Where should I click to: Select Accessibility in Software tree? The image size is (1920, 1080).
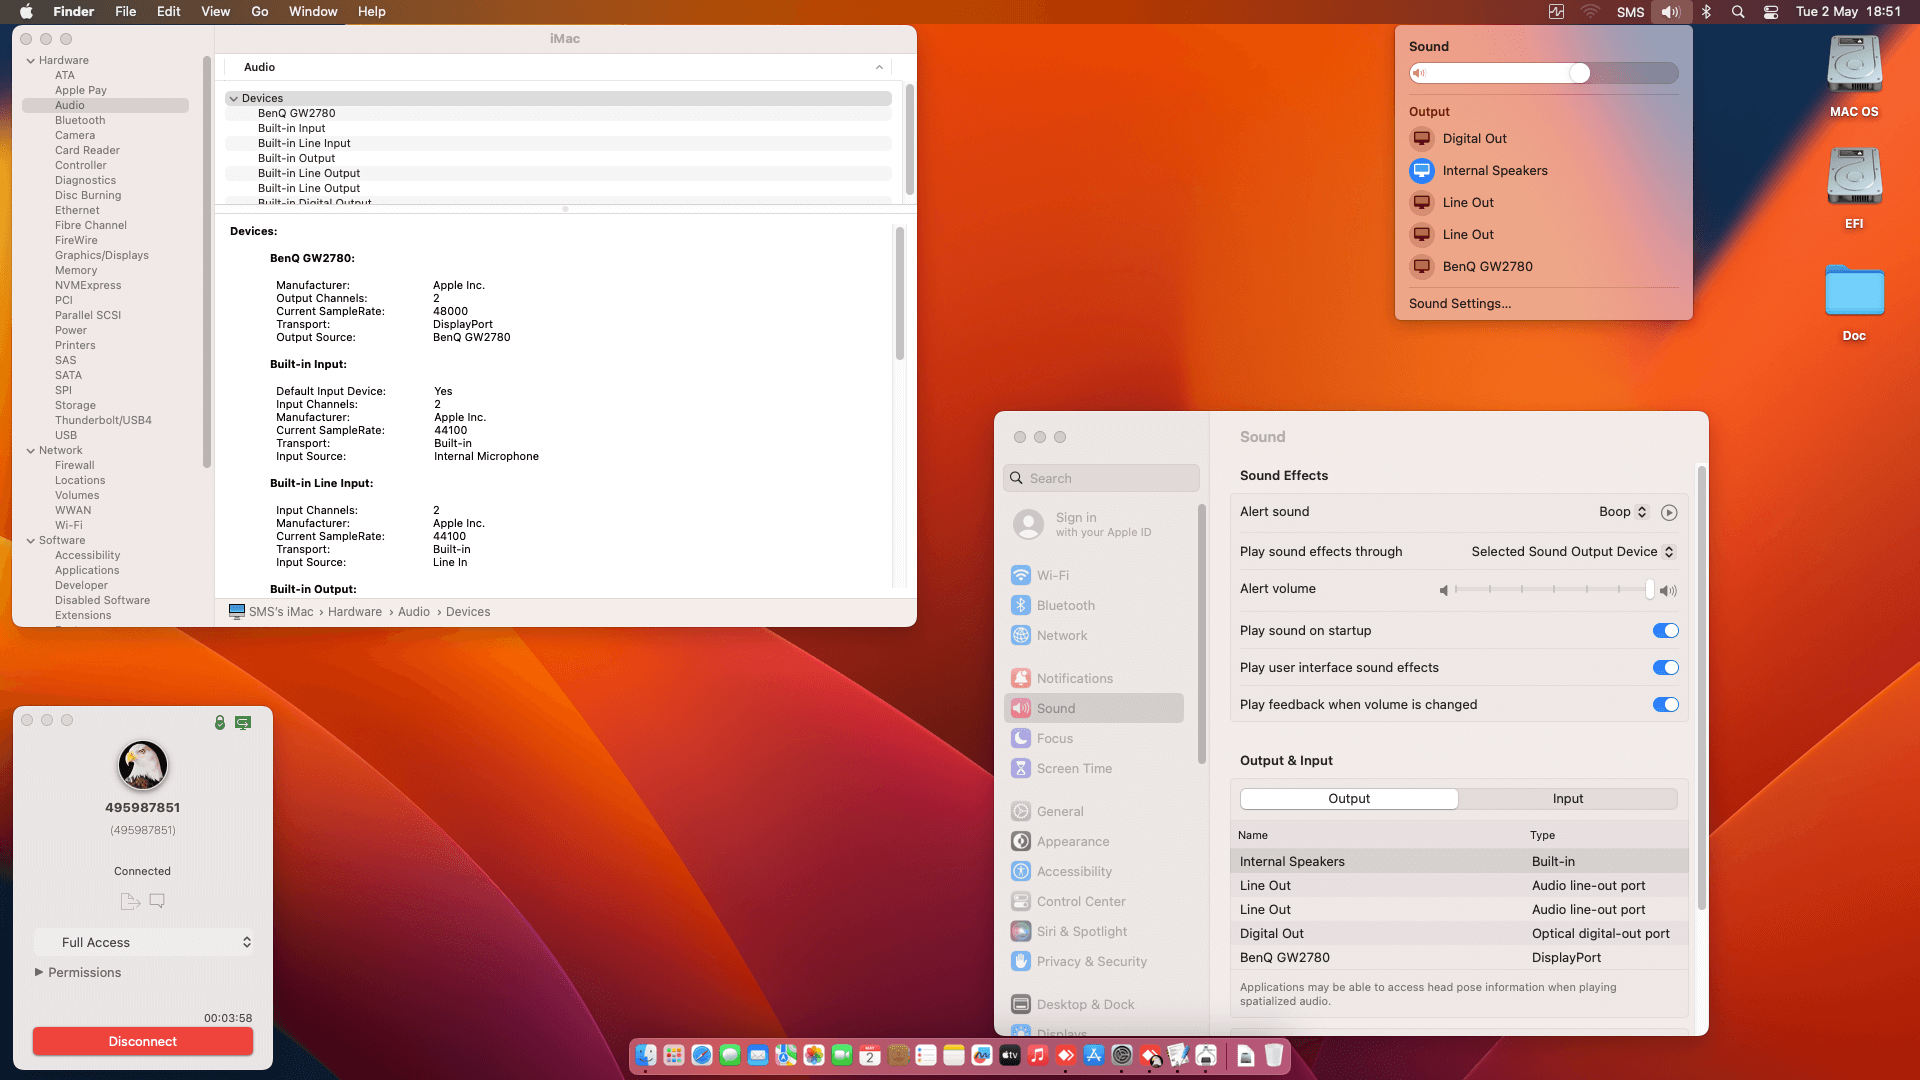coord(87,555)
